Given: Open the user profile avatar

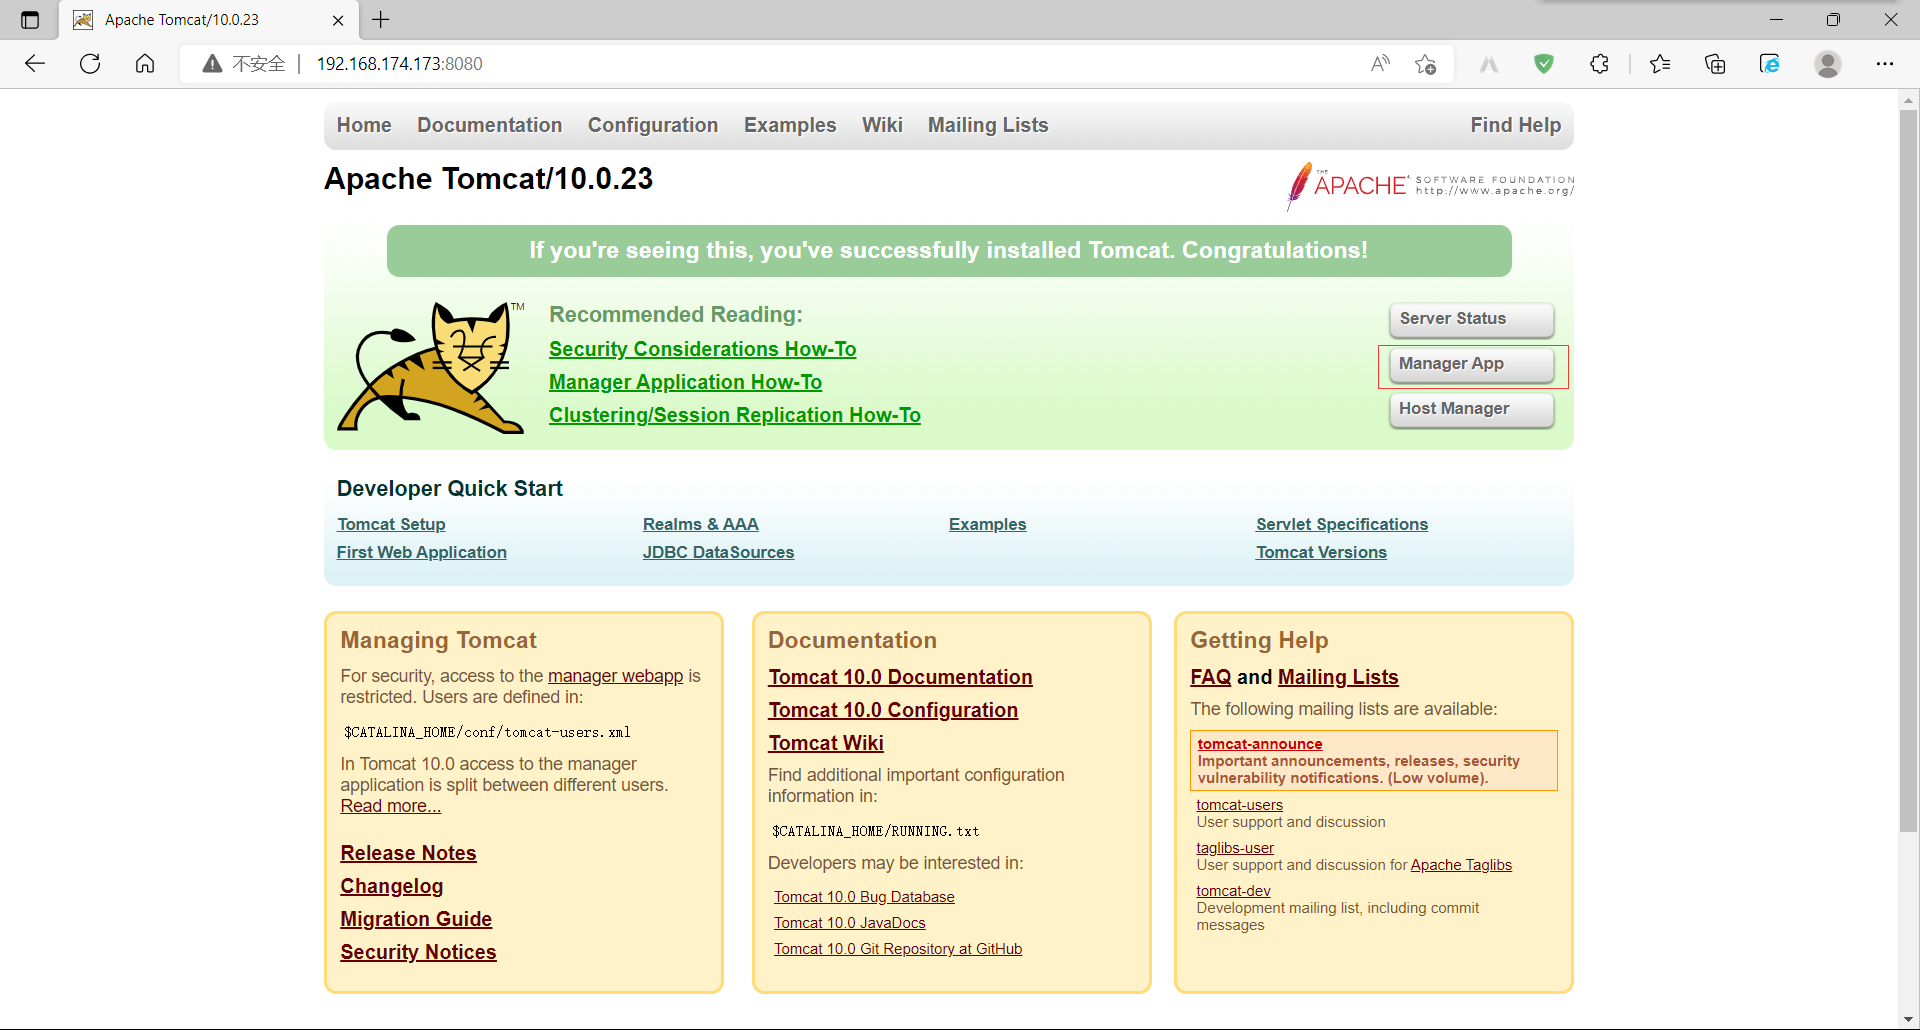Looking at the screenshot, I should pyautogui.click(x=1828, y=64).
